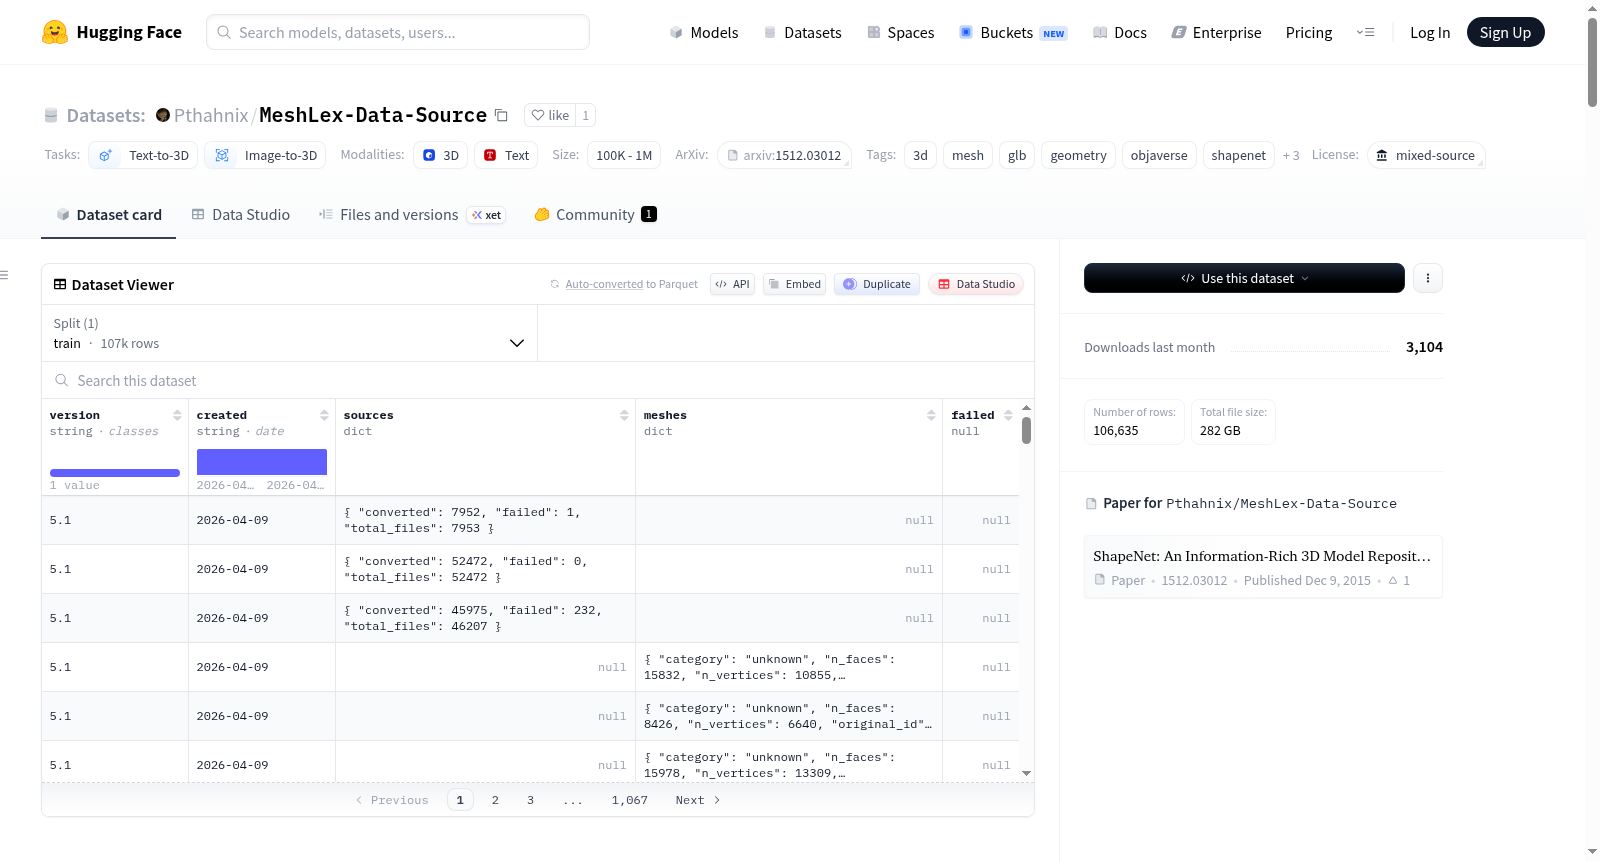Click the Log In link
The height and width of the screenshot is (861, 1600).
(1430, 33)
